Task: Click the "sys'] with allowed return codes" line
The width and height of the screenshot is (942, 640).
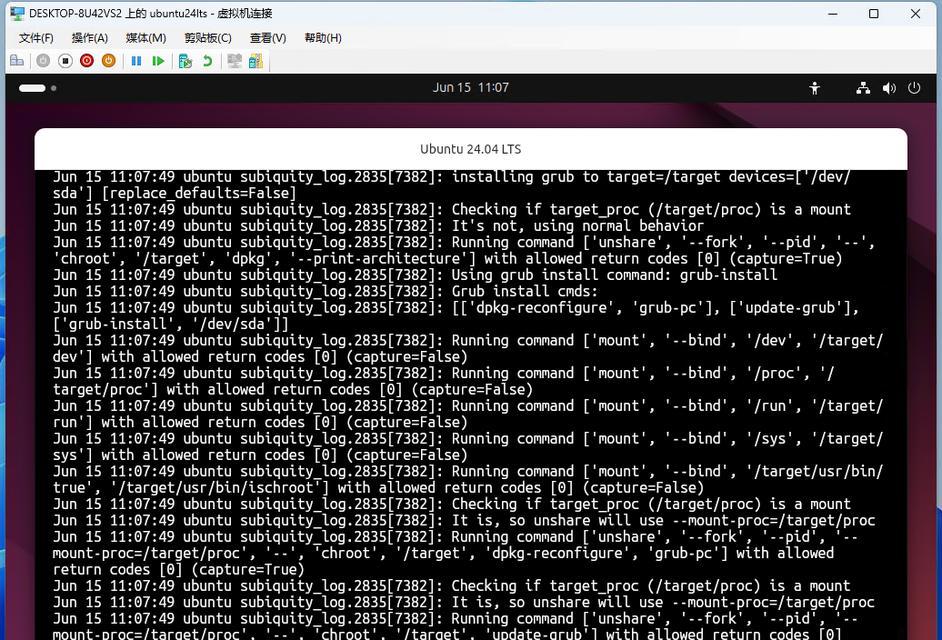Action: point(260,455)
